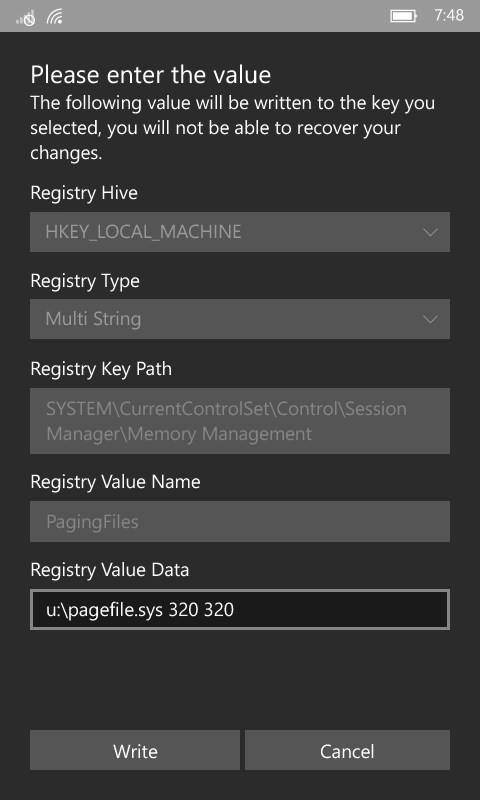480x800 pixels.
Task: Click the chevron on Registry Type combo box
Action: point(430,320)
